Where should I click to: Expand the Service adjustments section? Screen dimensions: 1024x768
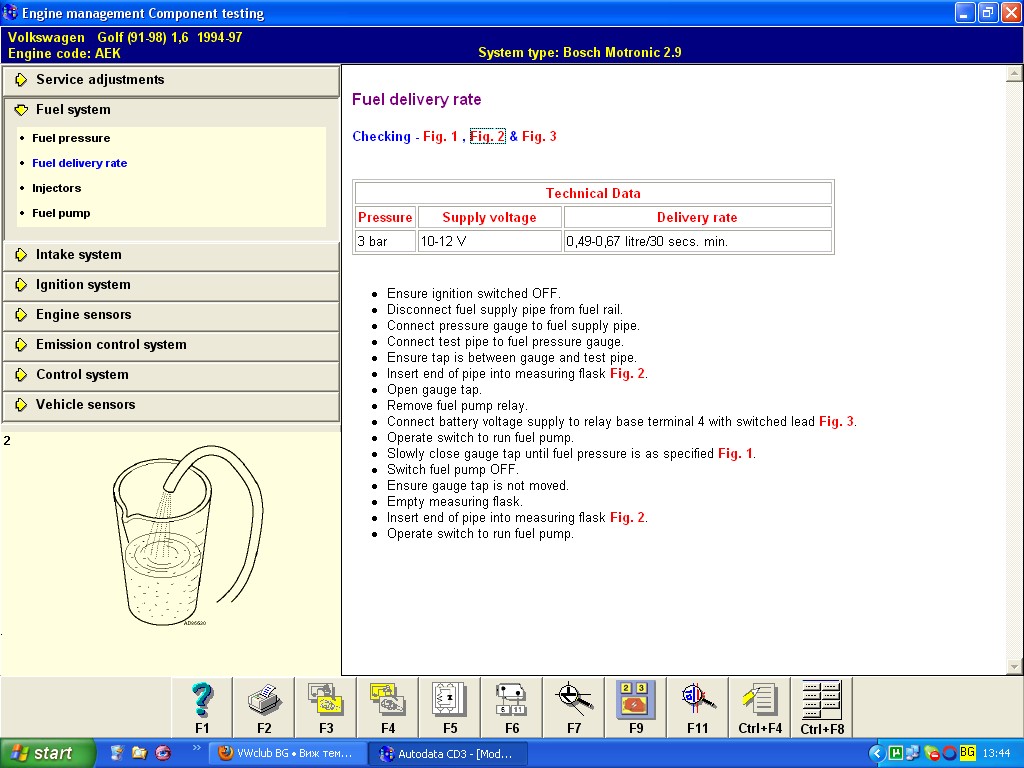pos(100,80)
